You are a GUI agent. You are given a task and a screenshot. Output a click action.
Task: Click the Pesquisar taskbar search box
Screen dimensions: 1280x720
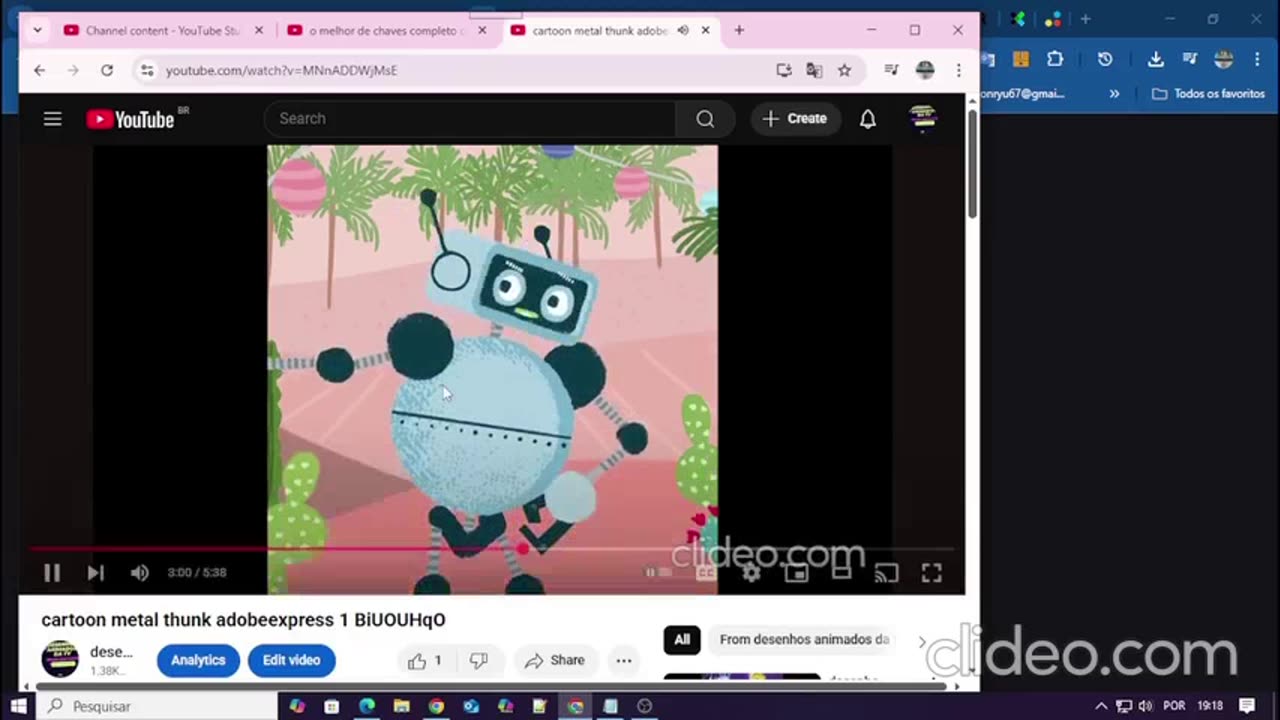[157, 706]
